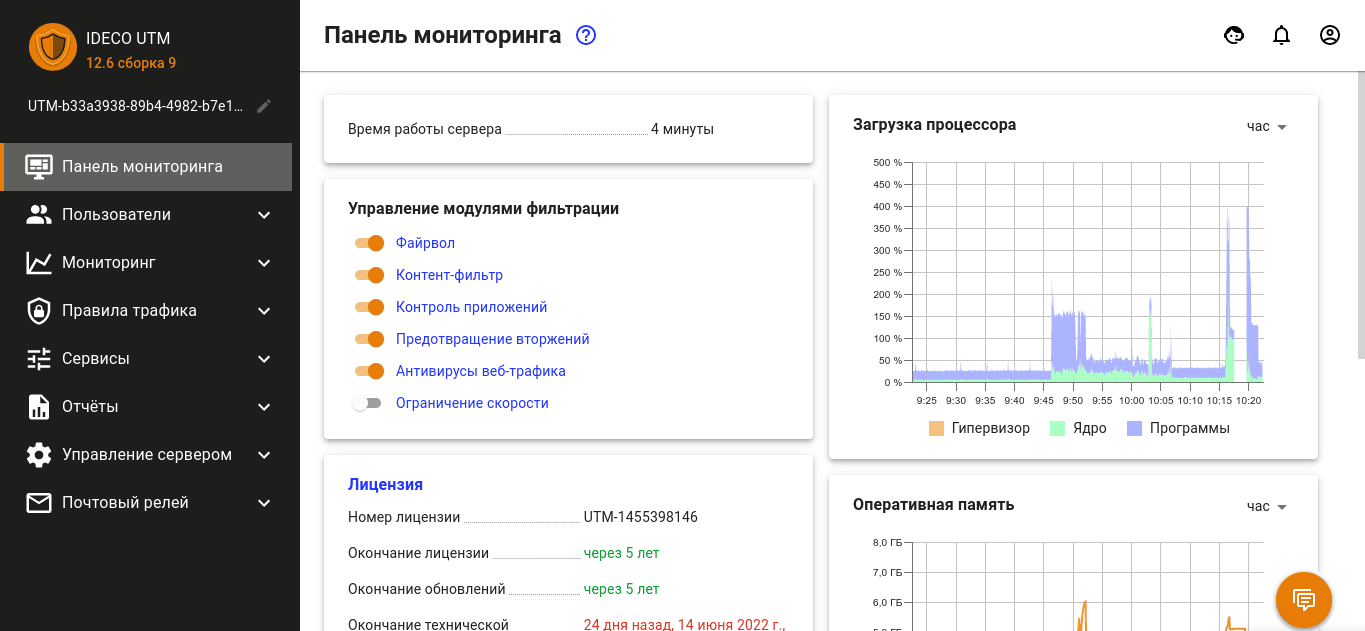Screen dimensions: 1365x631
Task: Click the envelope icon for Почтовый релей
Action: [x=39, y=503]
